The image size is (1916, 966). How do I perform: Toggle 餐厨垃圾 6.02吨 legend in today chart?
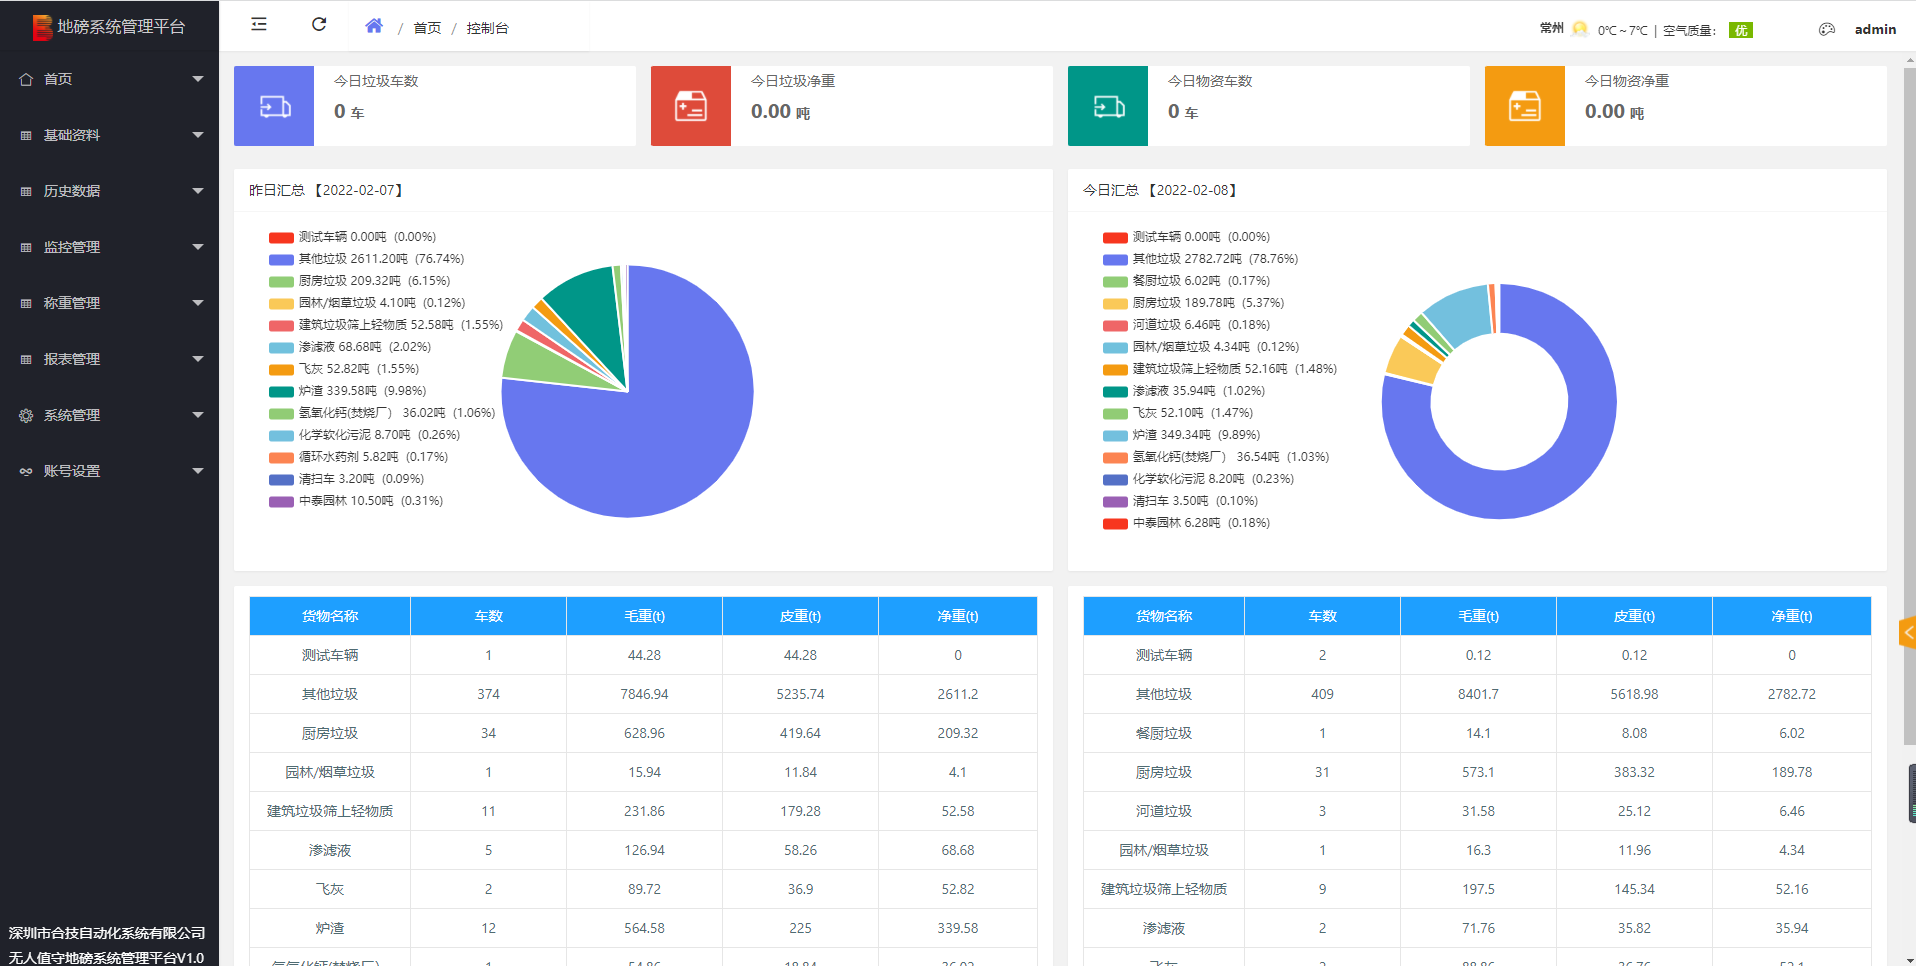(1186, 281)
